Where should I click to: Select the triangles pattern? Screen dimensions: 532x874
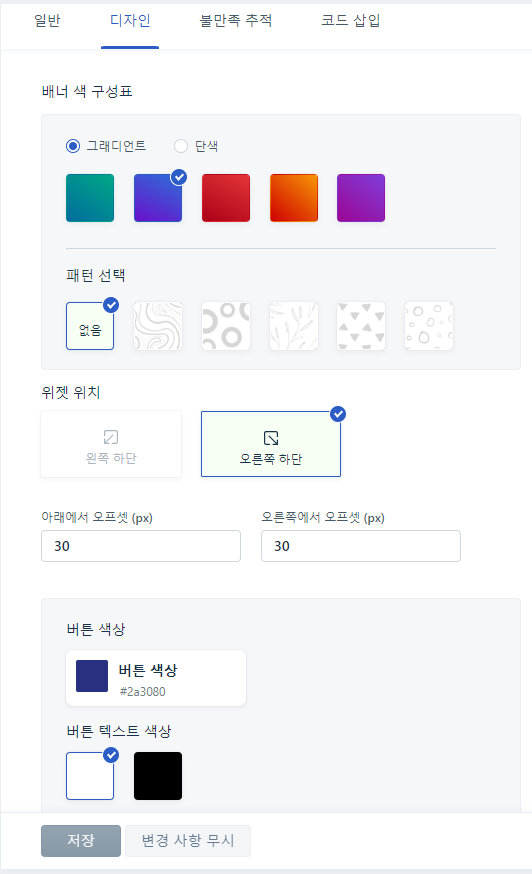tap(361, 326)
